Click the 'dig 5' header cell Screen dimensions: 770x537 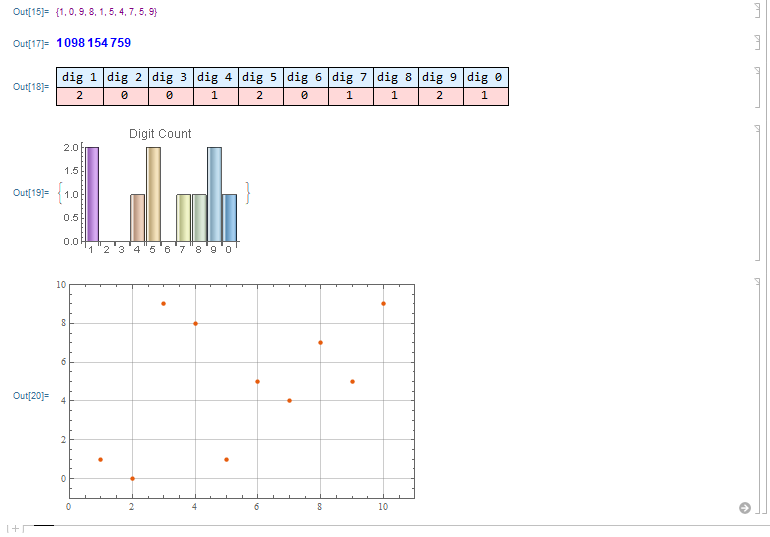tap(261, 78)
